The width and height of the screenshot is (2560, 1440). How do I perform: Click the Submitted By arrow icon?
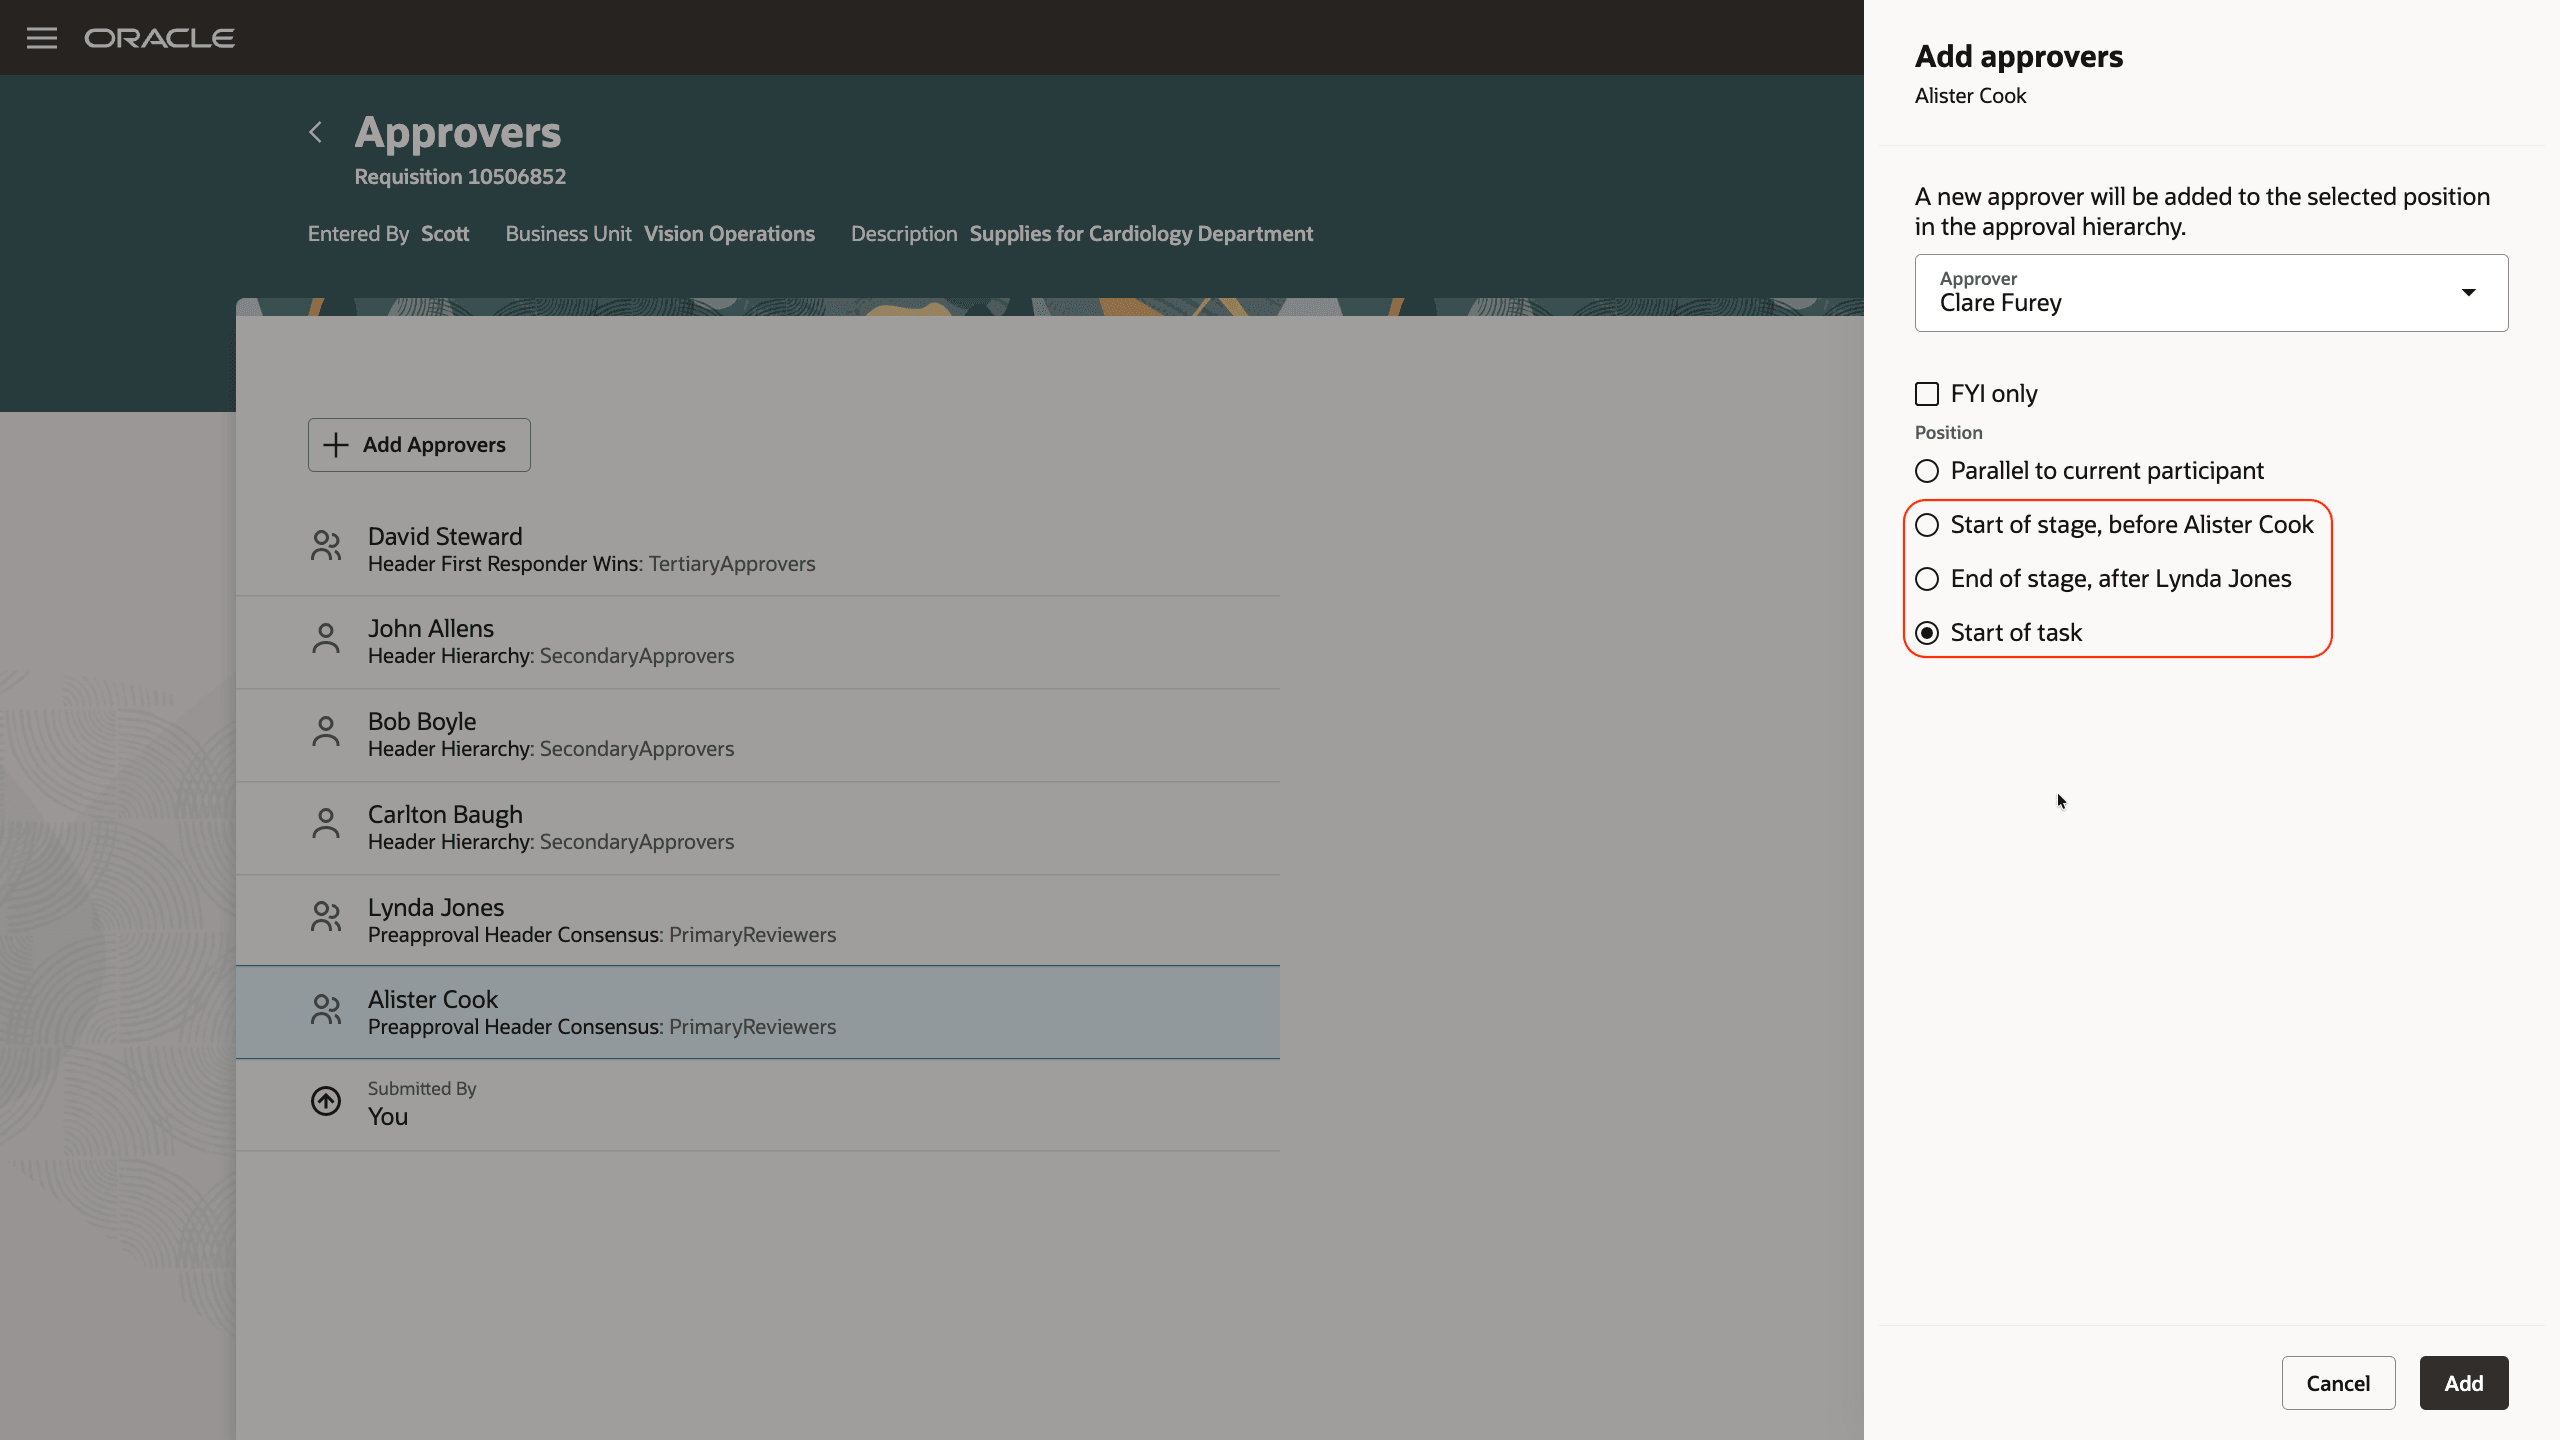pos(325,1101)
